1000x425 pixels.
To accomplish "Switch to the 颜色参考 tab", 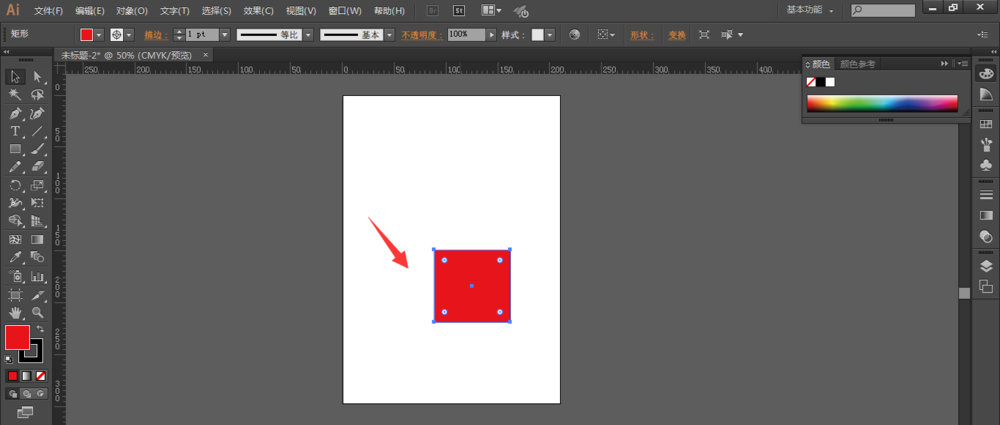I will (x=858, y=64).
